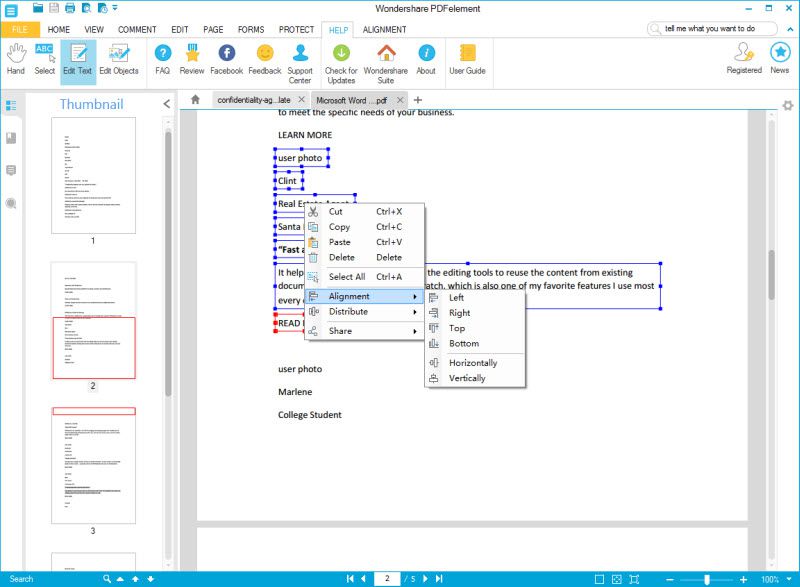Zoom in with the plus button
Viewport: 800px width, 587px height.
pyautogui.click(x=743, y=580)
